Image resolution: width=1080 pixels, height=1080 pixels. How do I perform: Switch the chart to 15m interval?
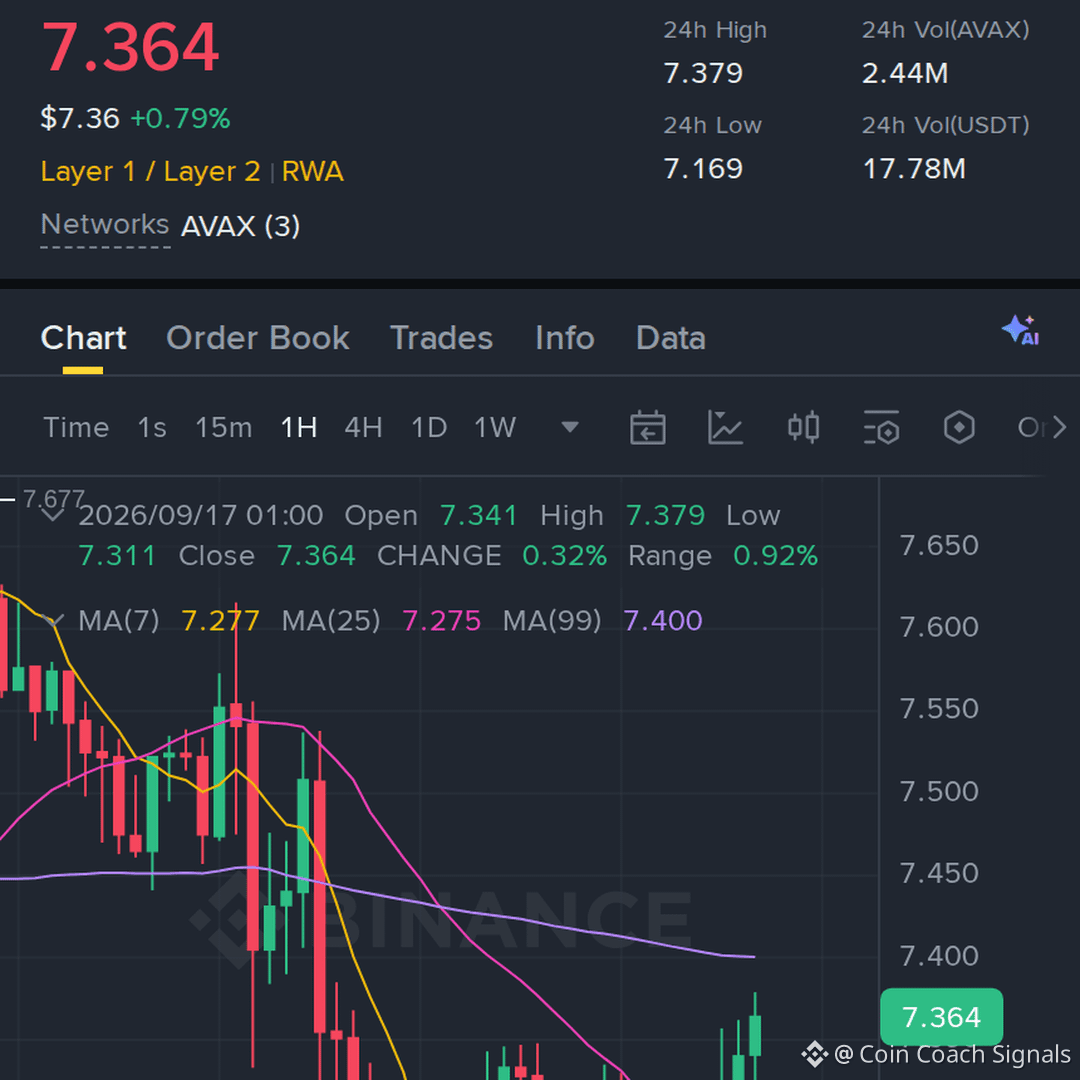224,428
